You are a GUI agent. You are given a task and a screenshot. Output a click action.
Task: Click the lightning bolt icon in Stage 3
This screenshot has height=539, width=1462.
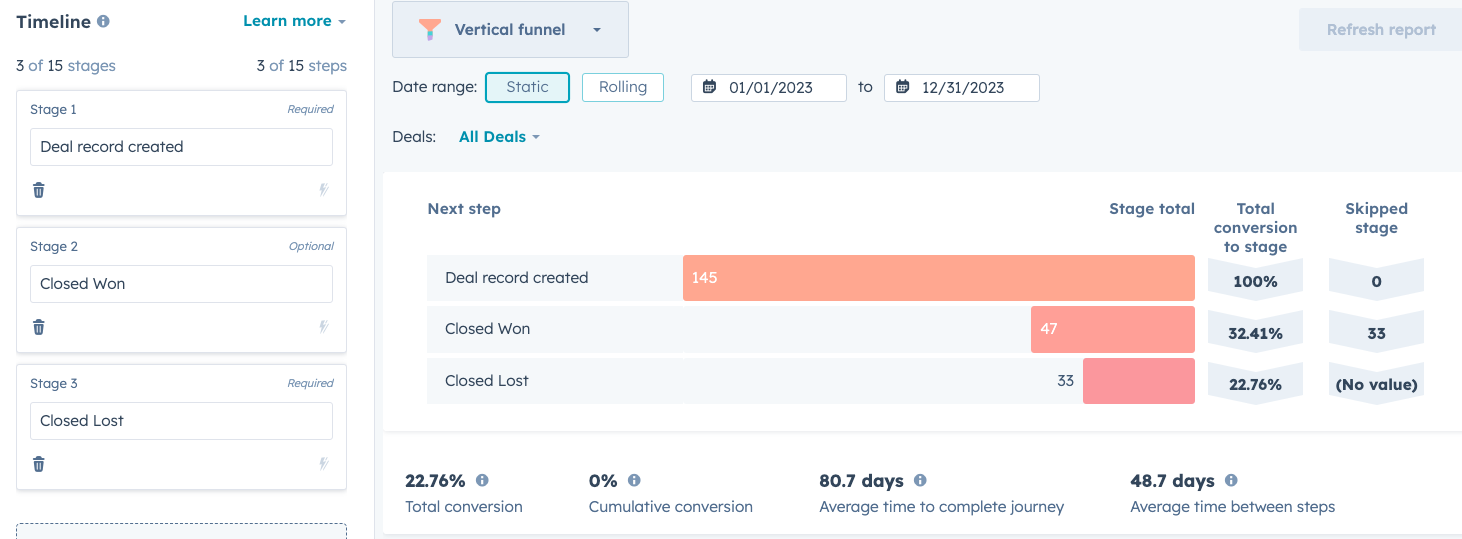(x=324, y=464)
